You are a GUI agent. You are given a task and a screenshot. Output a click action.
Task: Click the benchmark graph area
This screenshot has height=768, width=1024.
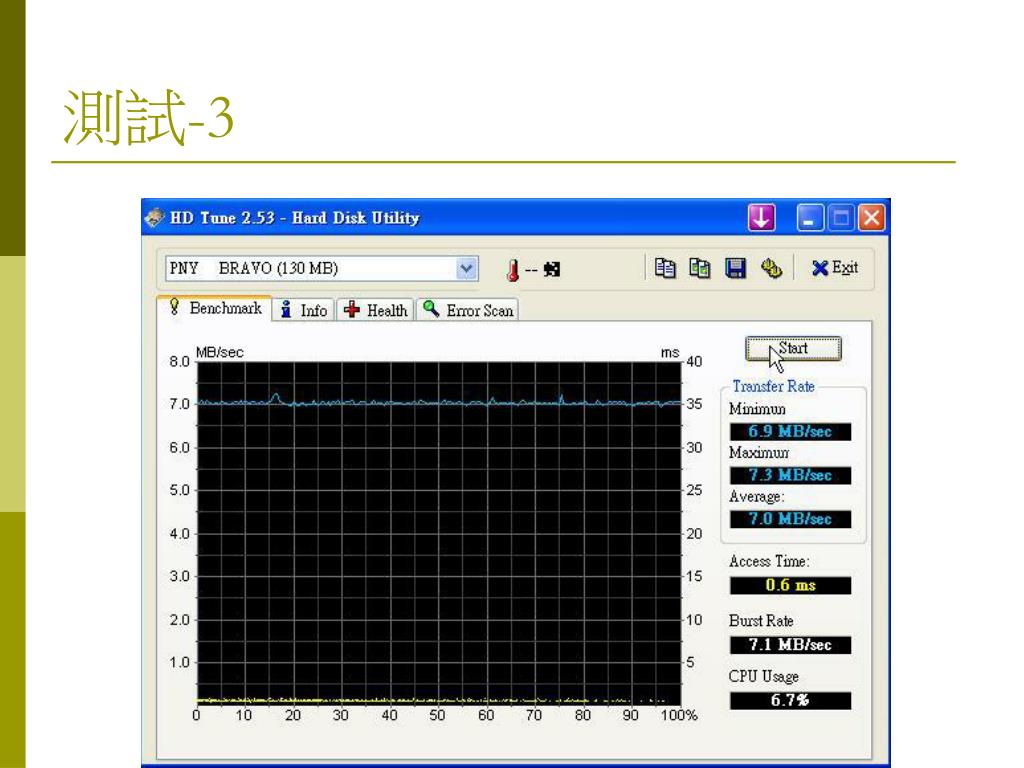(439, 534)
